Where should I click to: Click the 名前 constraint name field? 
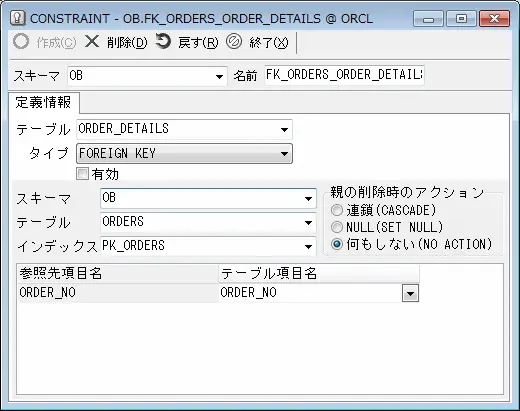click(x=344, y=75)
